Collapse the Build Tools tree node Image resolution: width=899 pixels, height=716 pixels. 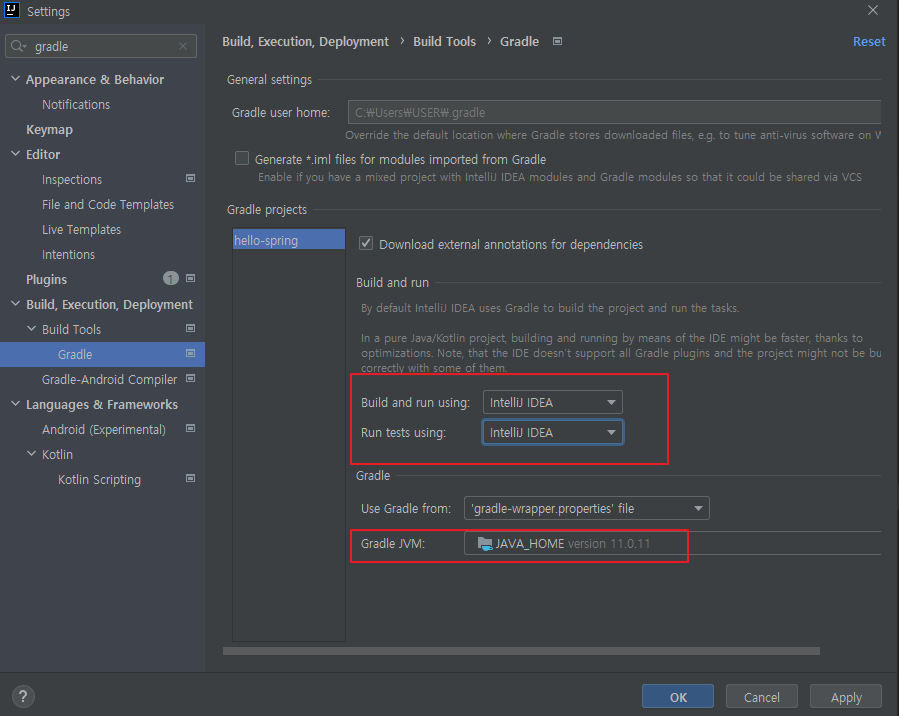coord(32,328)
